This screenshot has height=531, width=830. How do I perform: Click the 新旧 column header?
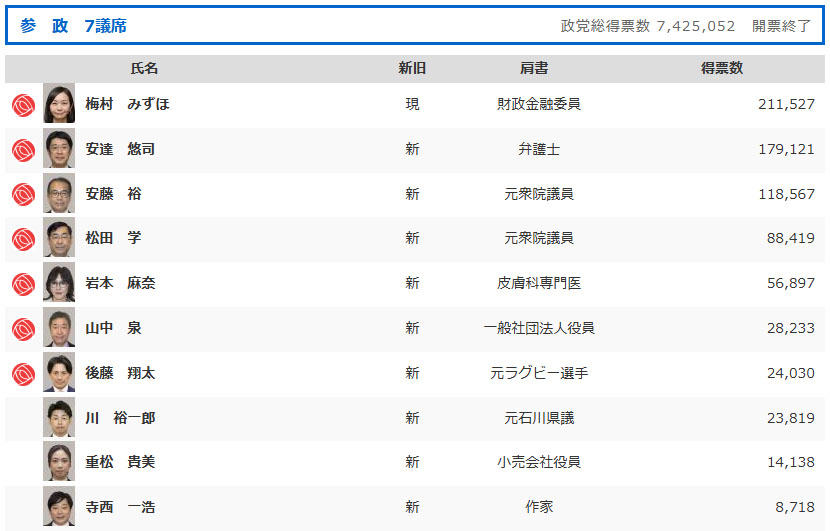[x=412, y=68]
